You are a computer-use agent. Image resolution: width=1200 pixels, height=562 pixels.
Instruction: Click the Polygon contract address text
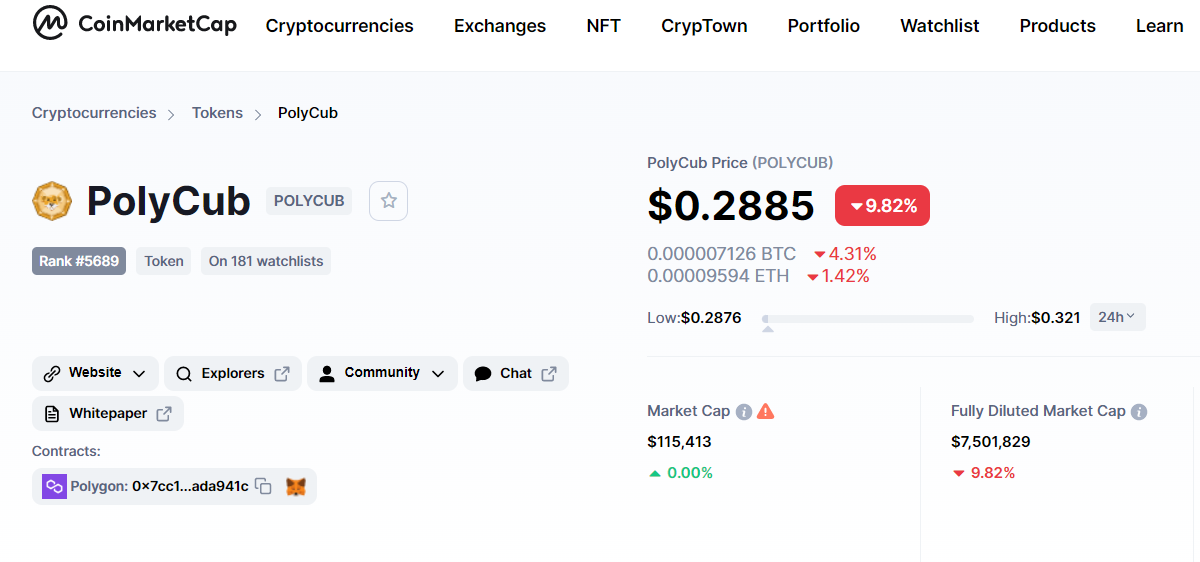click(x=190, y=486)
